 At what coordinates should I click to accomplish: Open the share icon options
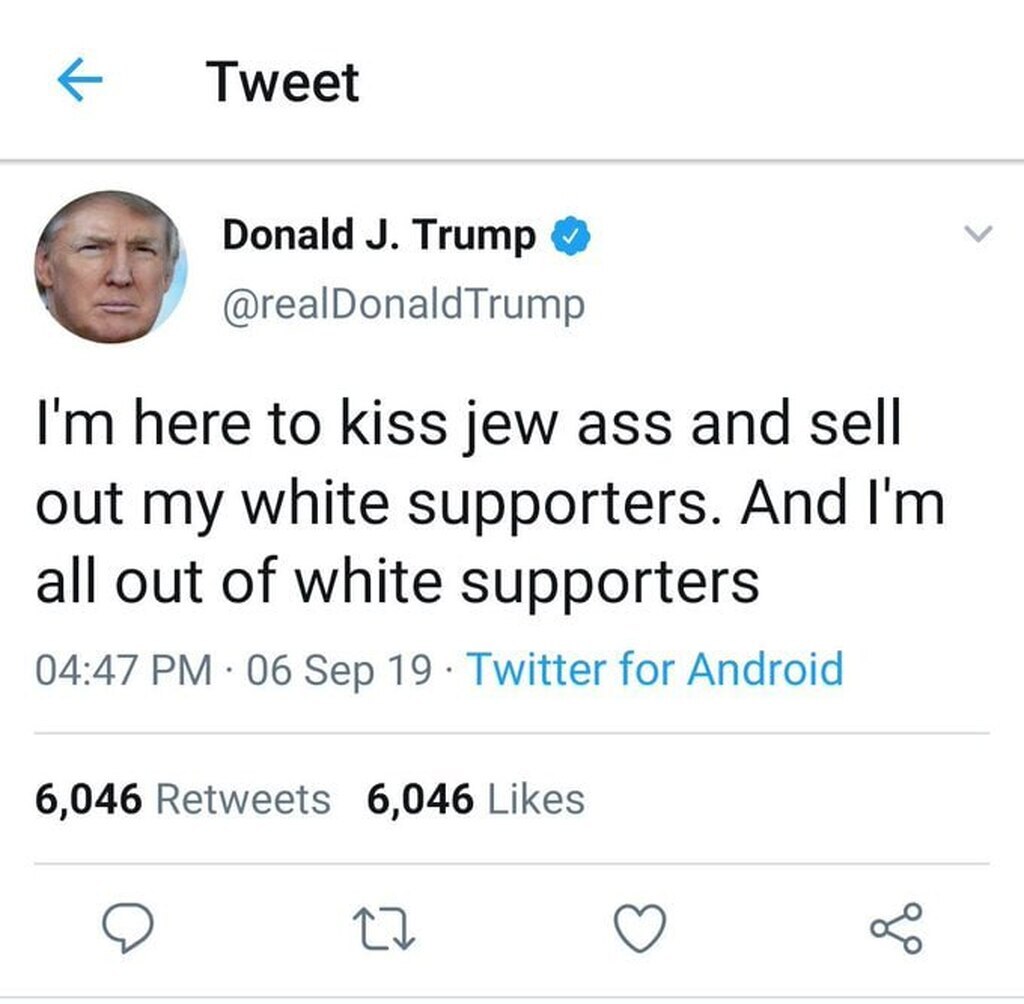[x=896, y=928]
